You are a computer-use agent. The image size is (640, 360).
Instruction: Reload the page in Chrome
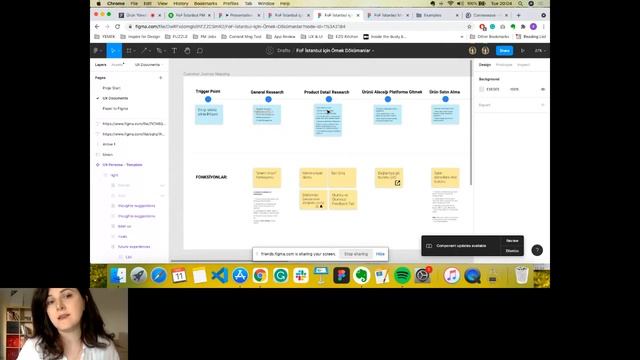point(118,27)
